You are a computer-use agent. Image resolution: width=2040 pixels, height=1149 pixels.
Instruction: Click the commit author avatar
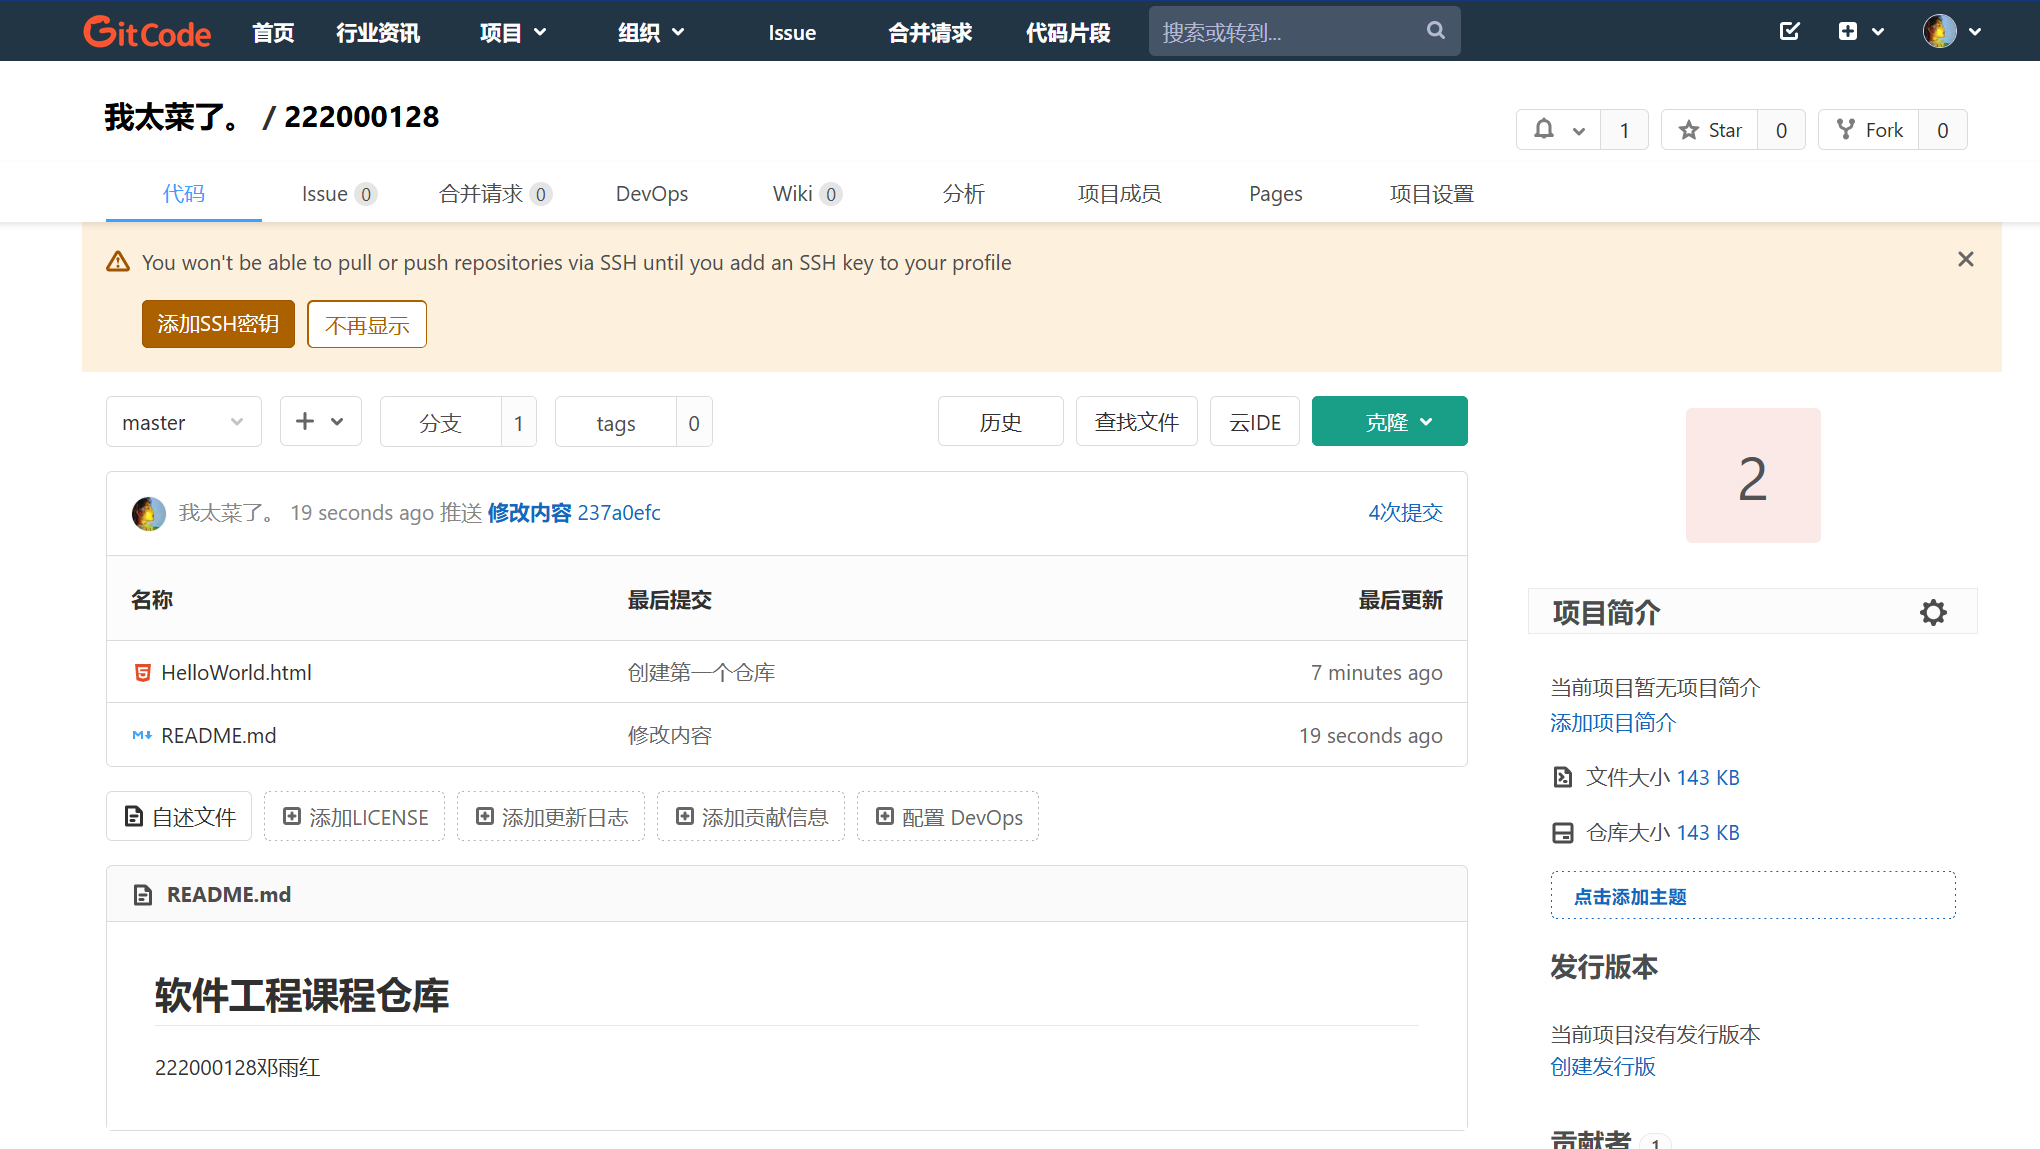(149, 513)
